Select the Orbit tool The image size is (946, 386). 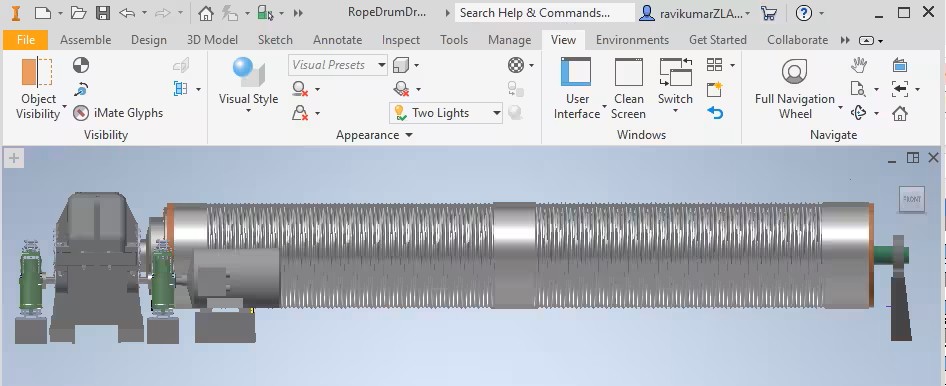pyautogui.click(x=859, y=113)
